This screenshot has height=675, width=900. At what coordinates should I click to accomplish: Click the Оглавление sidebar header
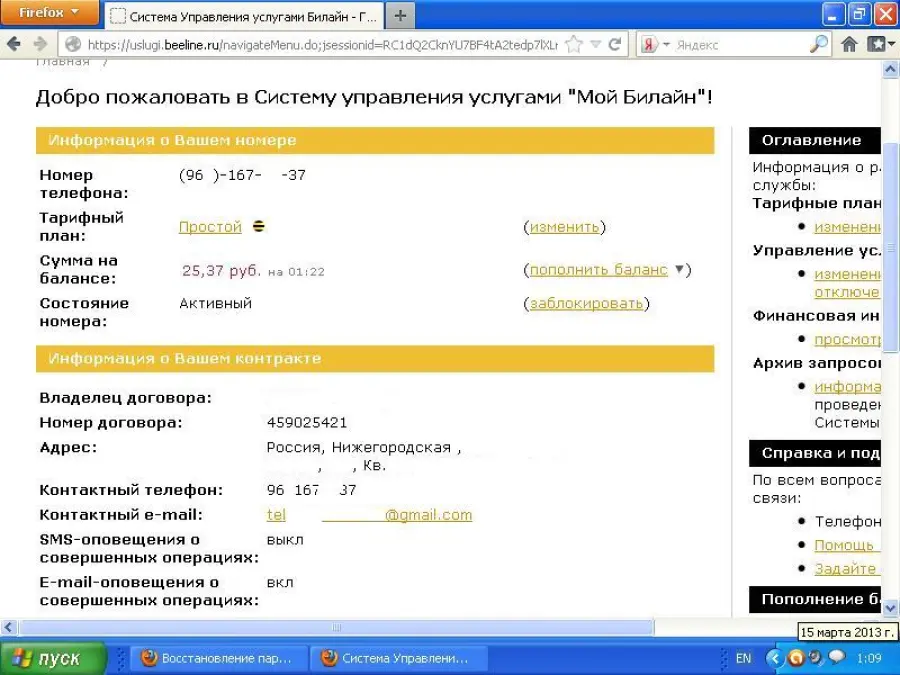tap(814, 140)
